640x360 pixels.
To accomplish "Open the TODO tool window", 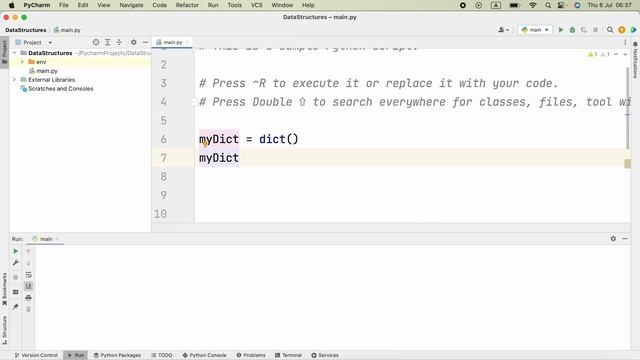I will (162, 355).
